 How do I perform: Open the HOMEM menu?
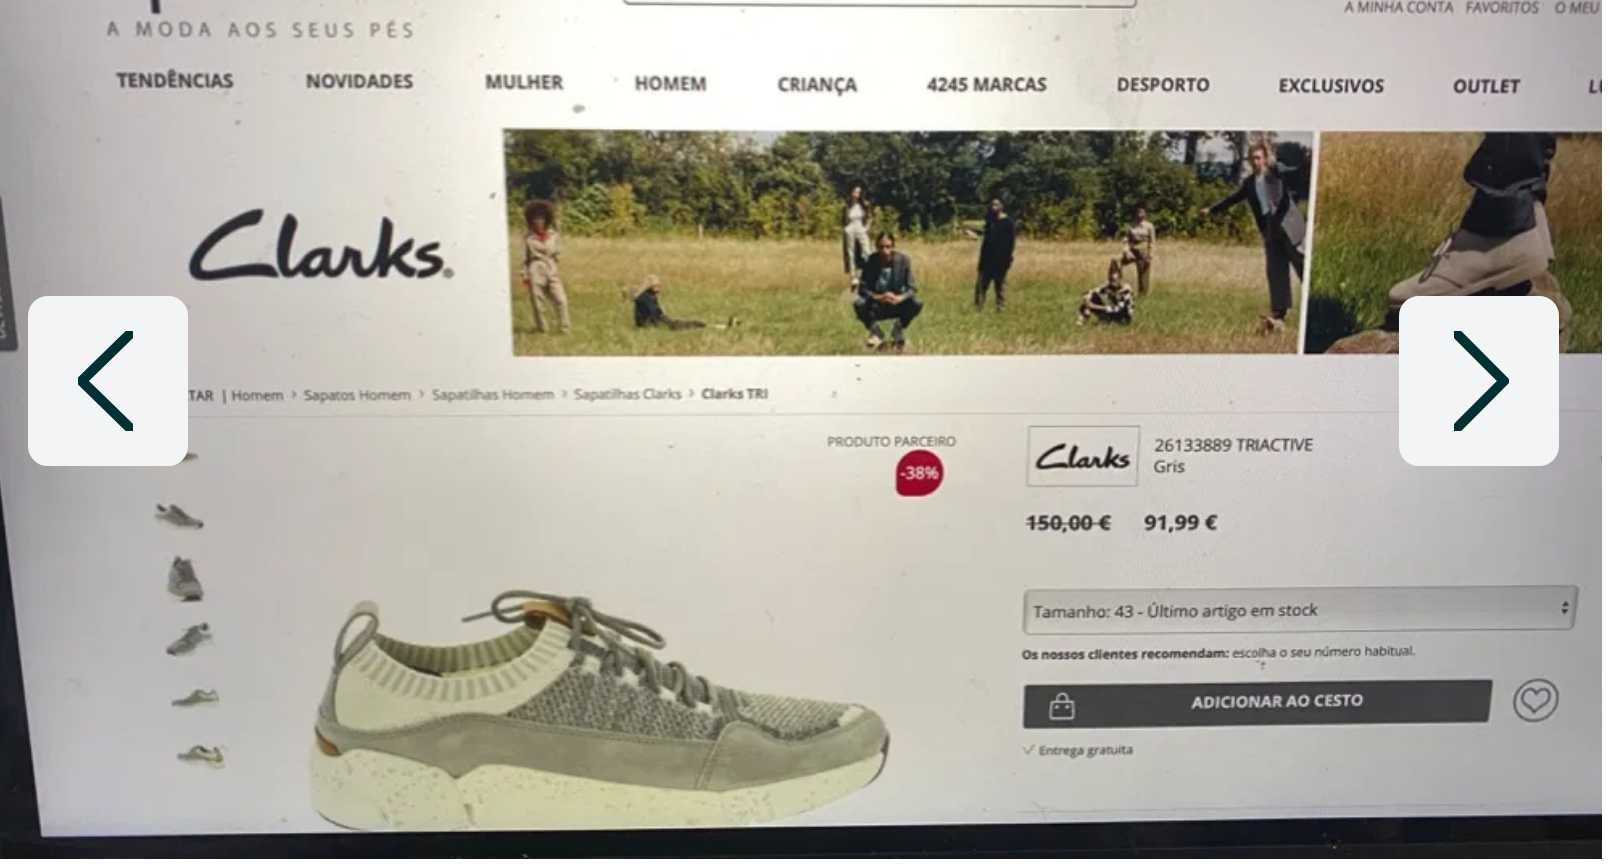coord(672,84)
